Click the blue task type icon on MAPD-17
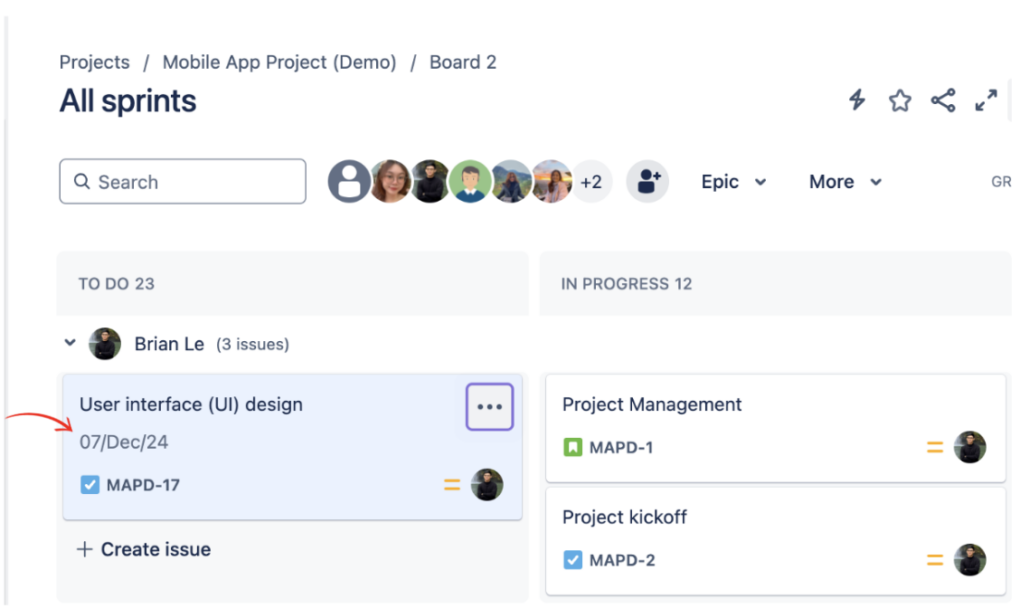This screenshot has height=608, width=1020. (x=90, y=485)
